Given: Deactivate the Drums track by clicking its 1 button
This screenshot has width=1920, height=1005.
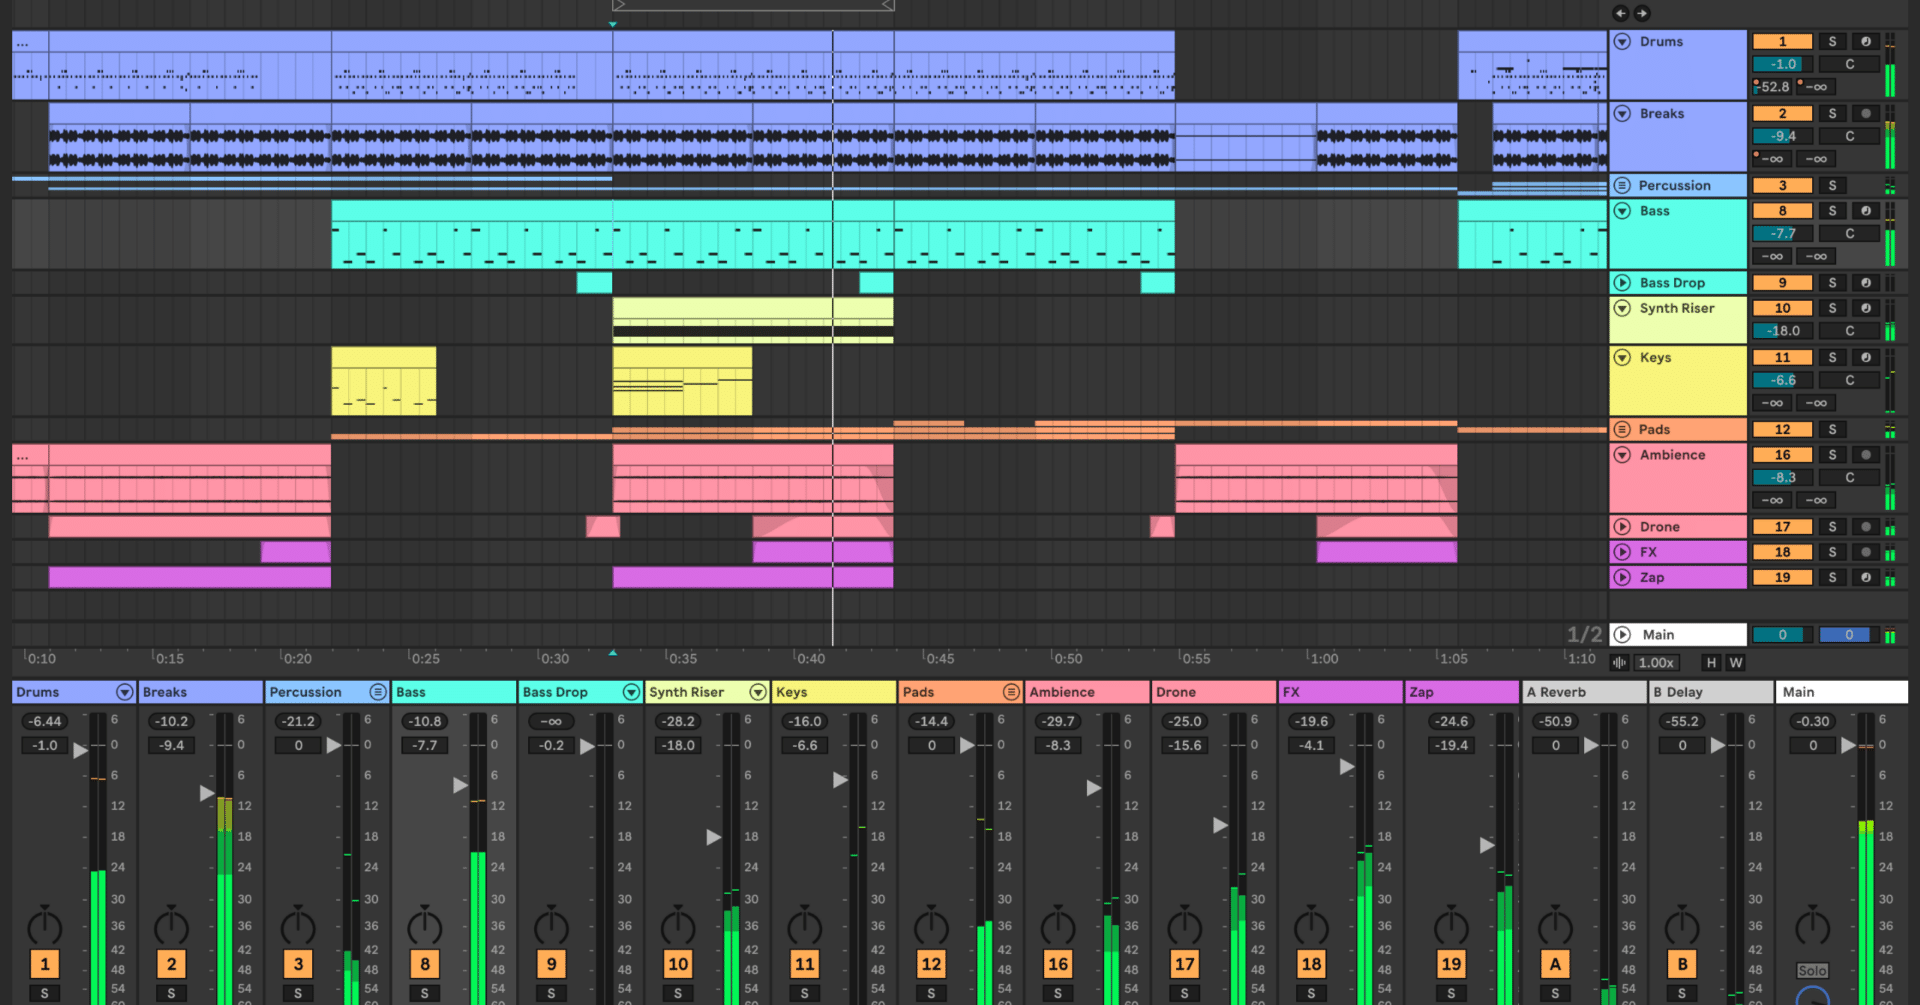Looking at the screenshot, I should [1782, 41].
